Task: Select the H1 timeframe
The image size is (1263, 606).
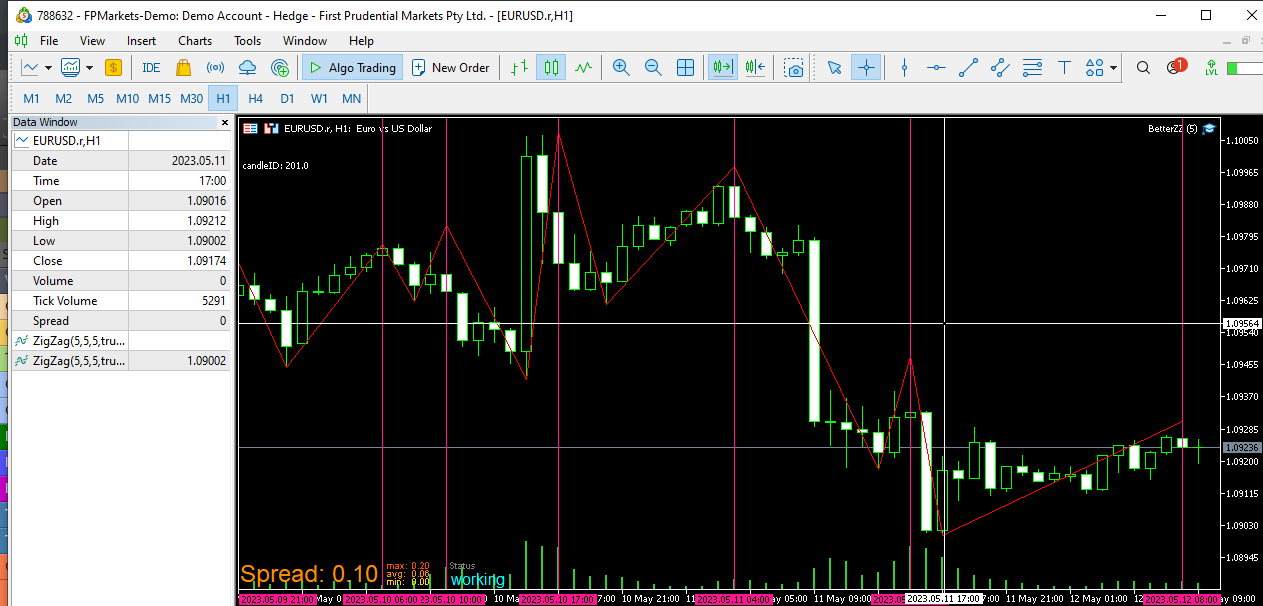Action: (223, 98)
